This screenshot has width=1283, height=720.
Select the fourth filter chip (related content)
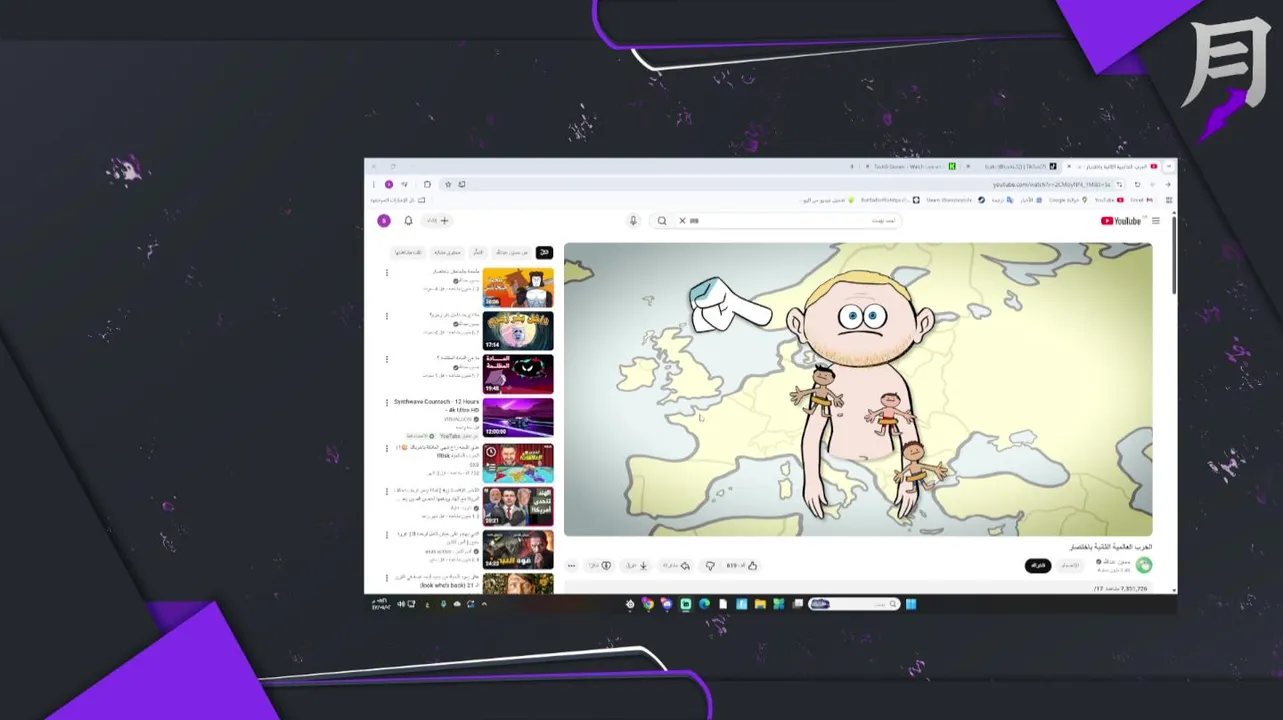pos(447,252)
